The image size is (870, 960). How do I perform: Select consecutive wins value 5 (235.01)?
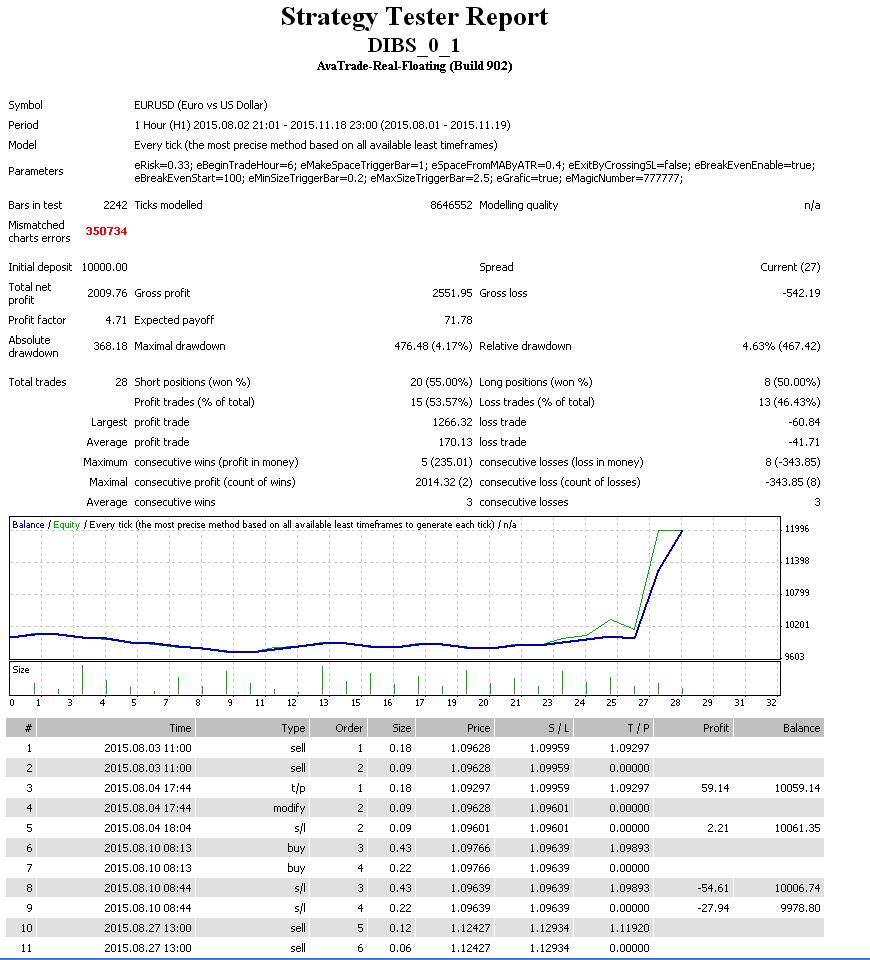coord(446,462)
